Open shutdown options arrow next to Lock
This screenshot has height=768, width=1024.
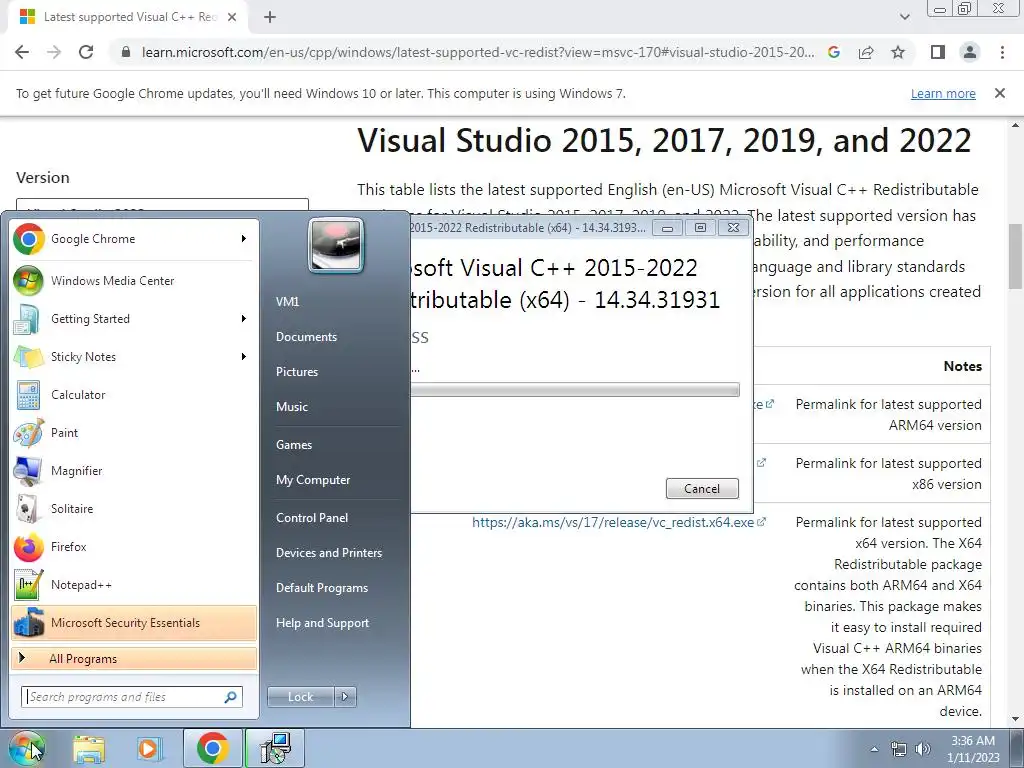(x=345, y=697)
